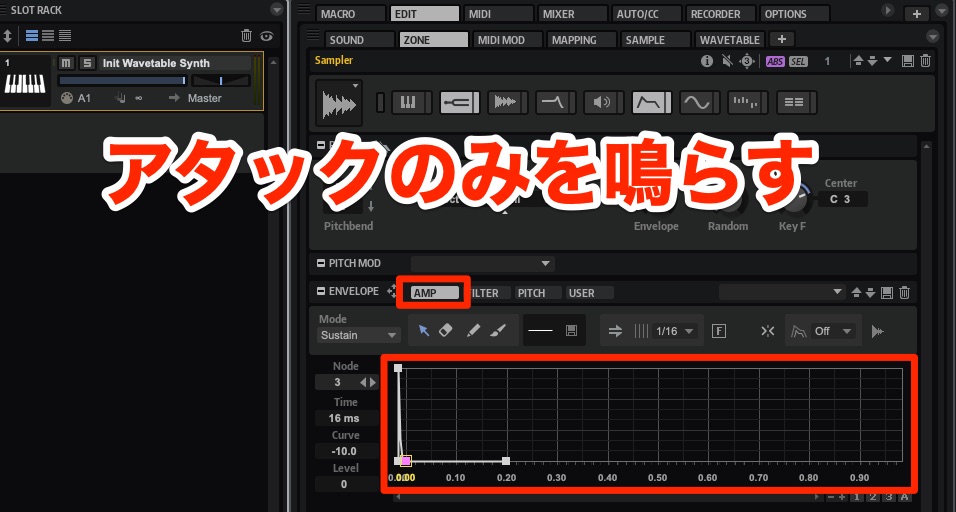The width and height of the screenshot is (956, 512).
Task: Open the Step Modulator section
Action: (x=747, y=102)
